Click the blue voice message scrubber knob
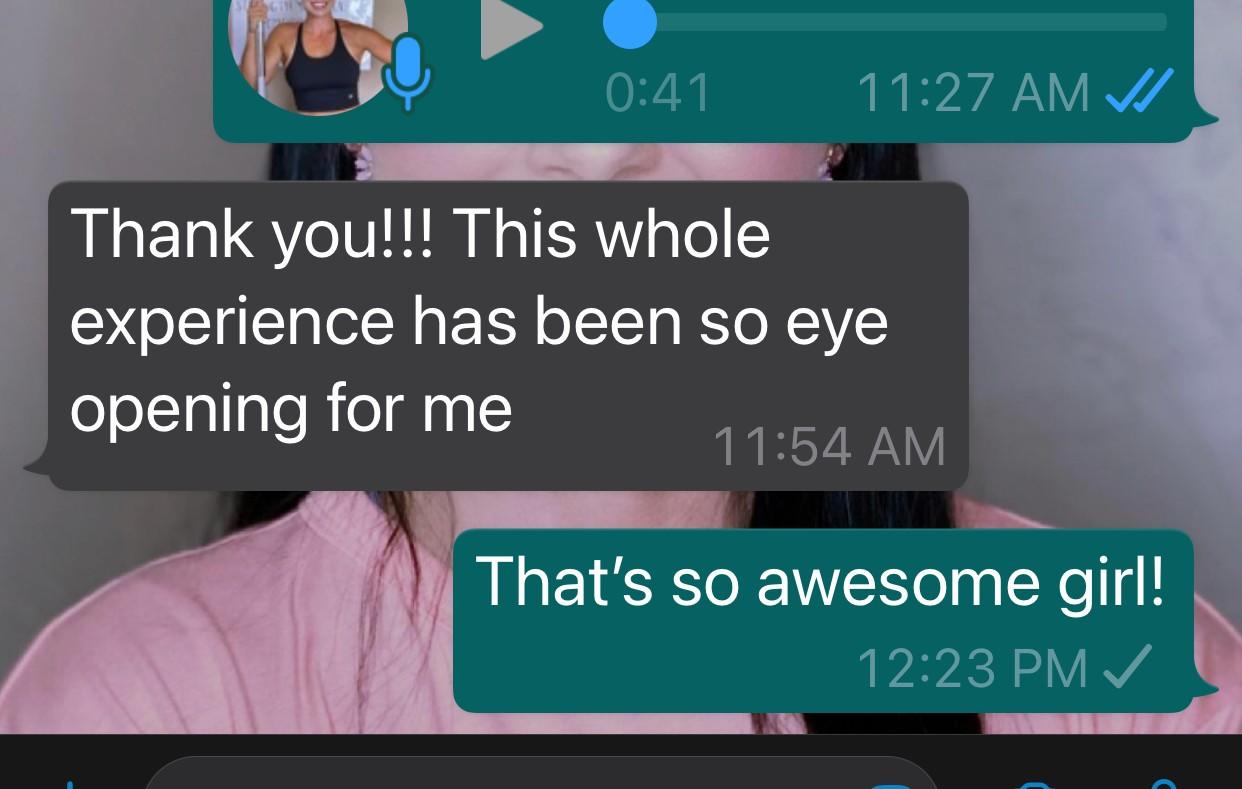Image resolution: width=1242 pixels, height=789 pixels. [x=629, y=23]
